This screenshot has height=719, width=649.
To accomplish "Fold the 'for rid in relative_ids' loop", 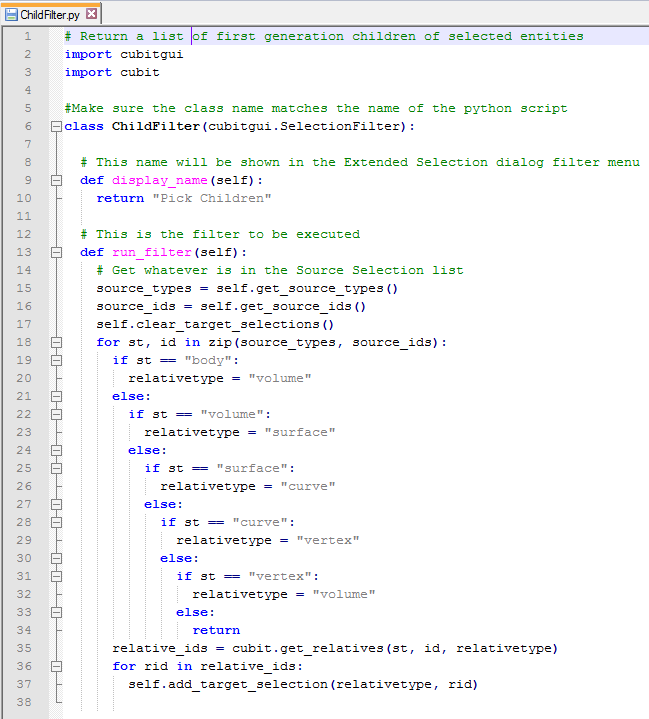I will point(56,666).
